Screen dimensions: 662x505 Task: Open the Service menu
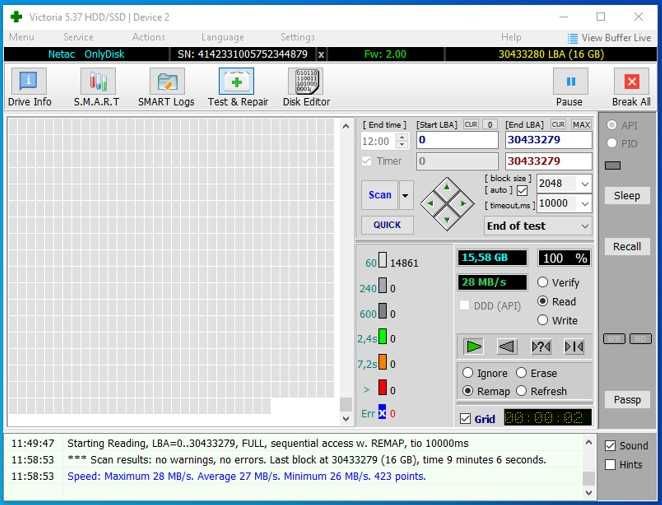(78, 37)
